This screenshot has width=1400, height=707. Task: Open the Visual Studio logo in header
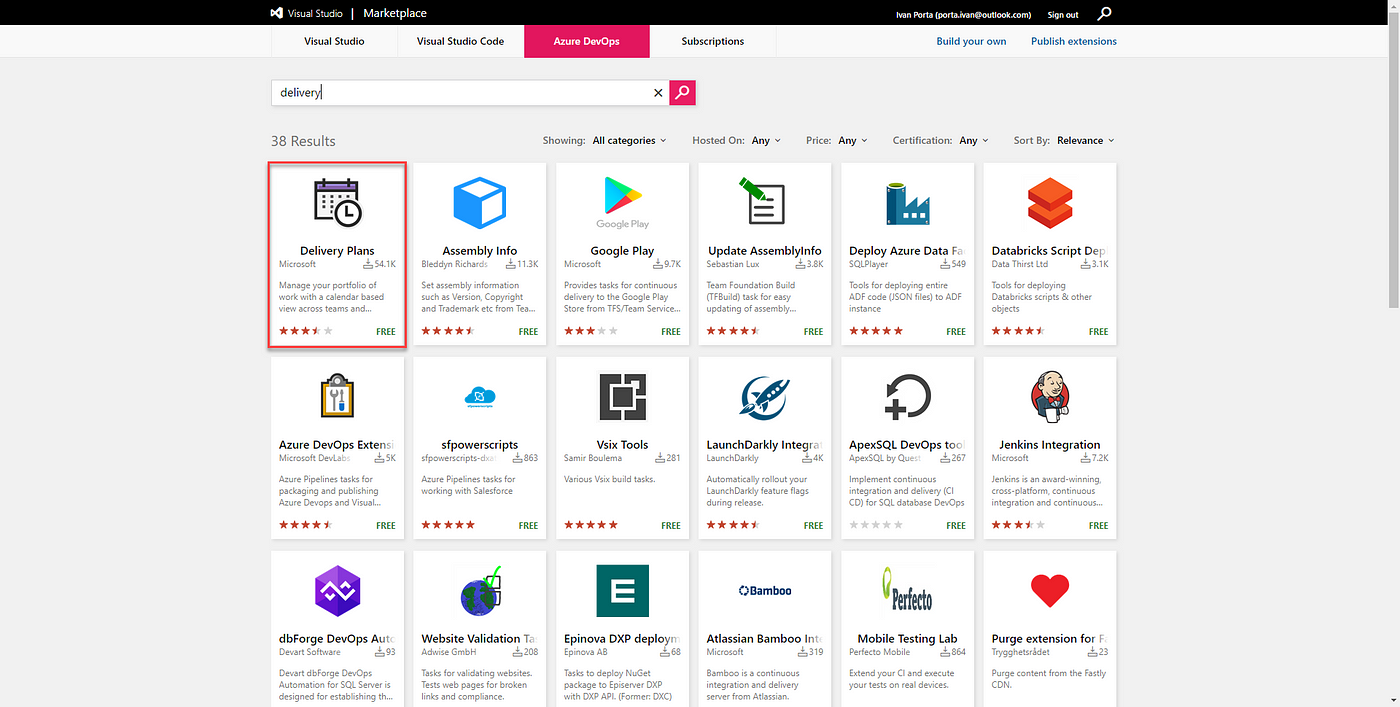[x=306, y=13]
